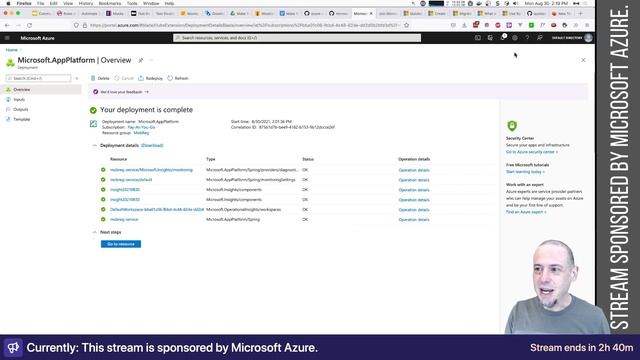The width and height of the screenshot is (640, 360).
Task: Reload the page in Firefox
Action: pos(29,25)
